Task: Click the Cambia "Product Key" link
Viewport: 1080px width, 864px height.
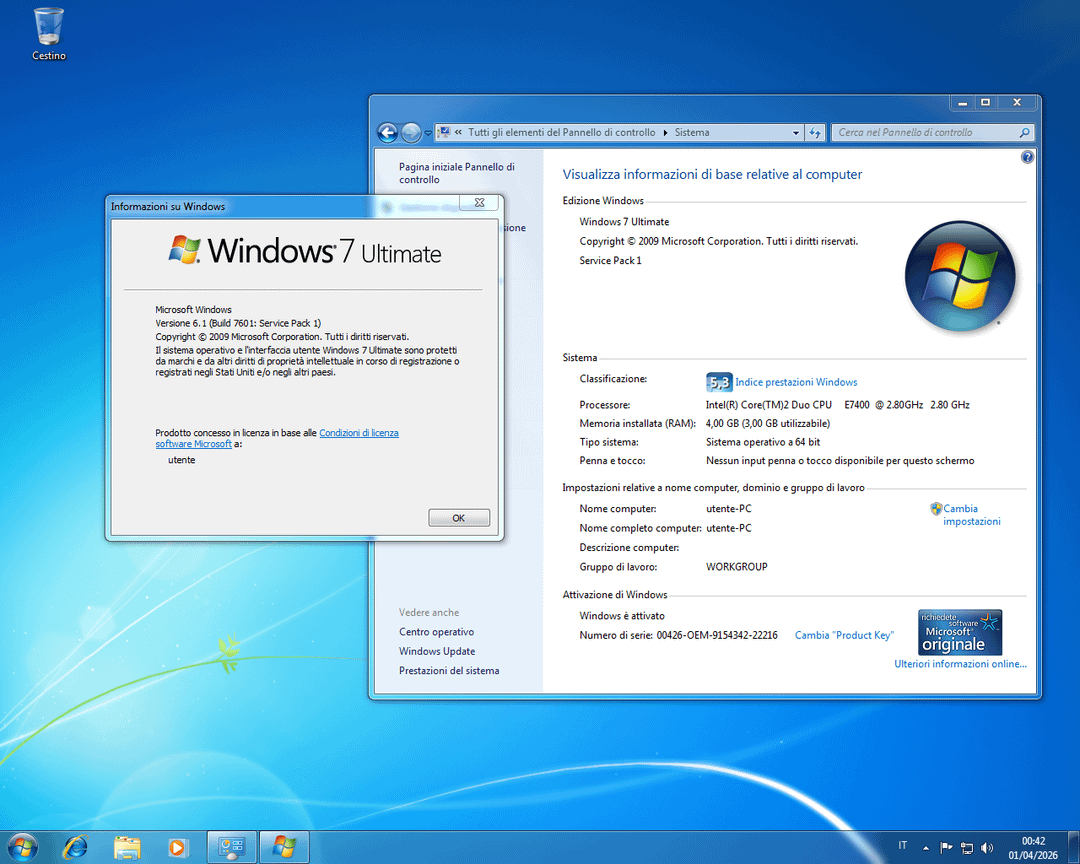Action: click(844, 635)
